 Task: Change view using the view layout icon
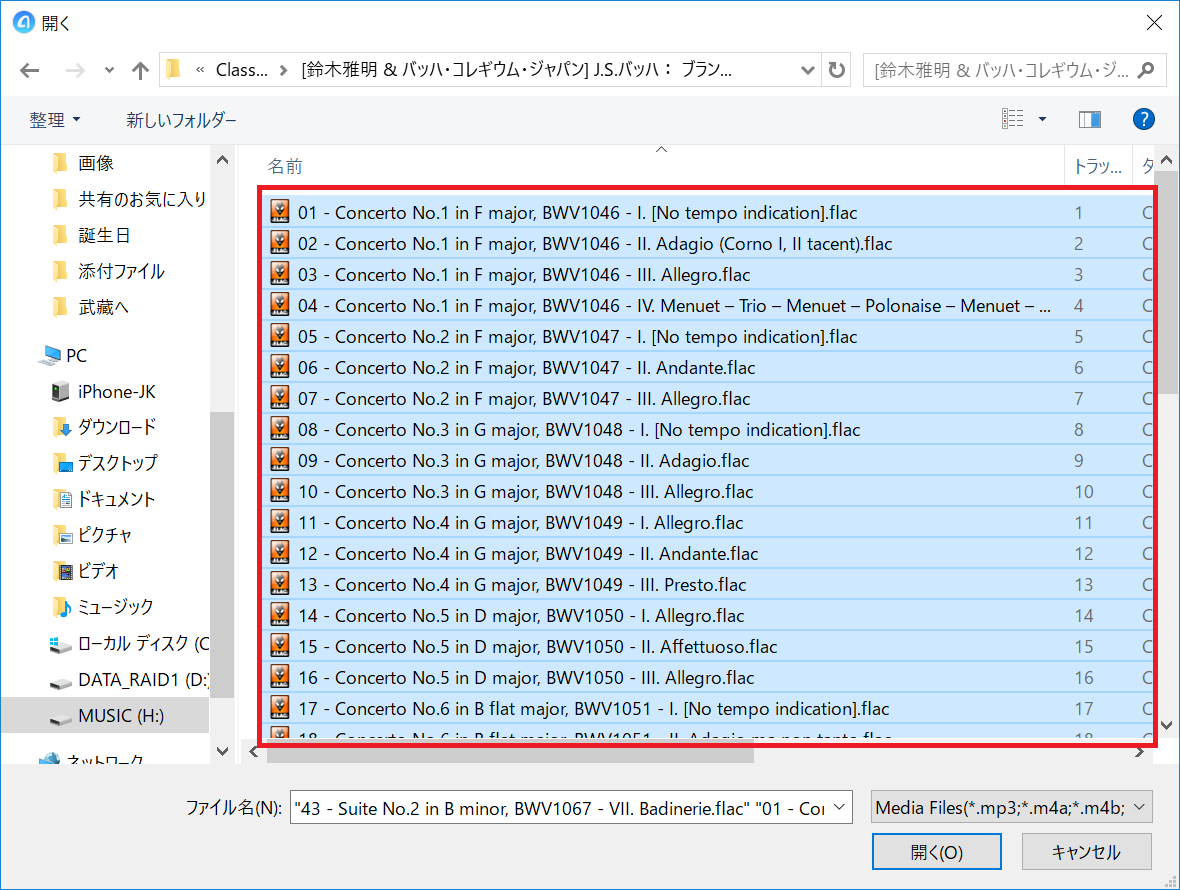click(1012, 119)
